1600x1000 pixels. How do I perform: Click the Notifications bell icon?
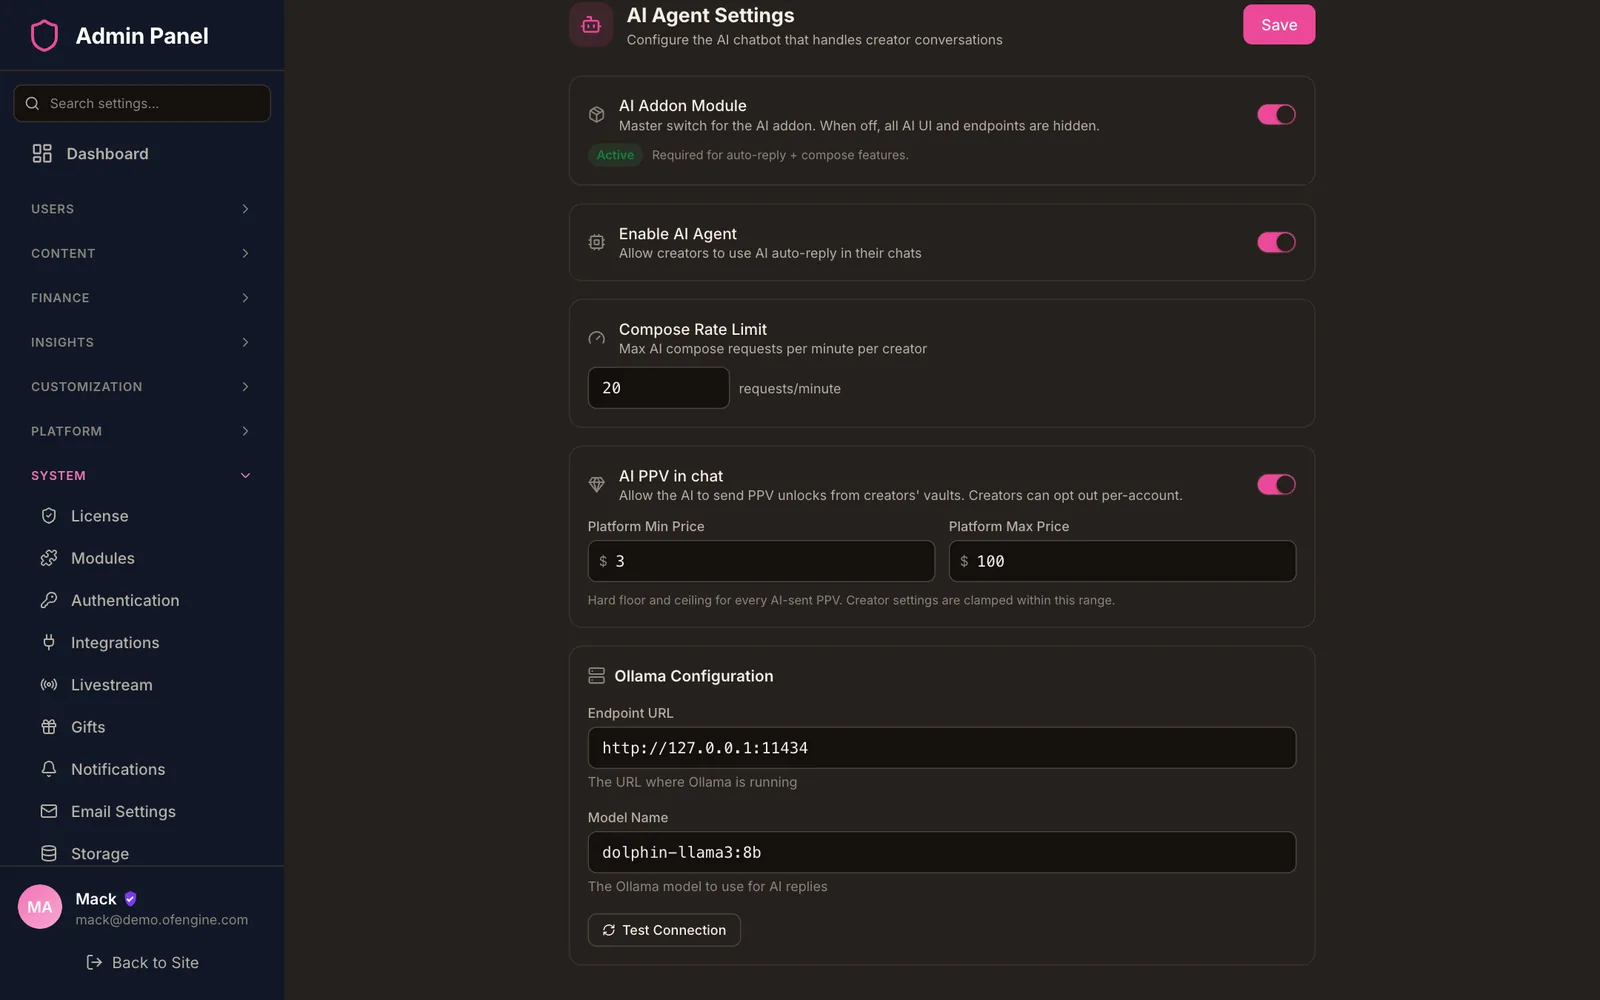[x=49, y=769]
